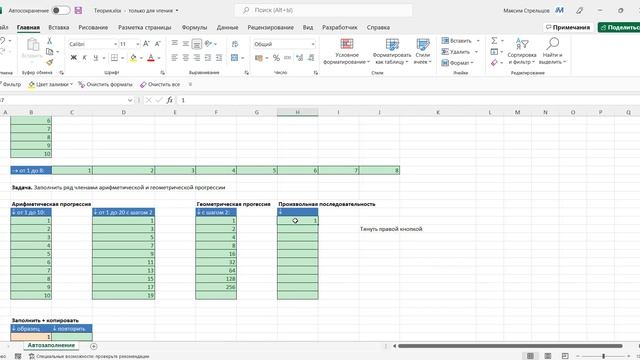Switch to the Разметка страницы tab
Screen dimensions: 640x360
point(144,27)
